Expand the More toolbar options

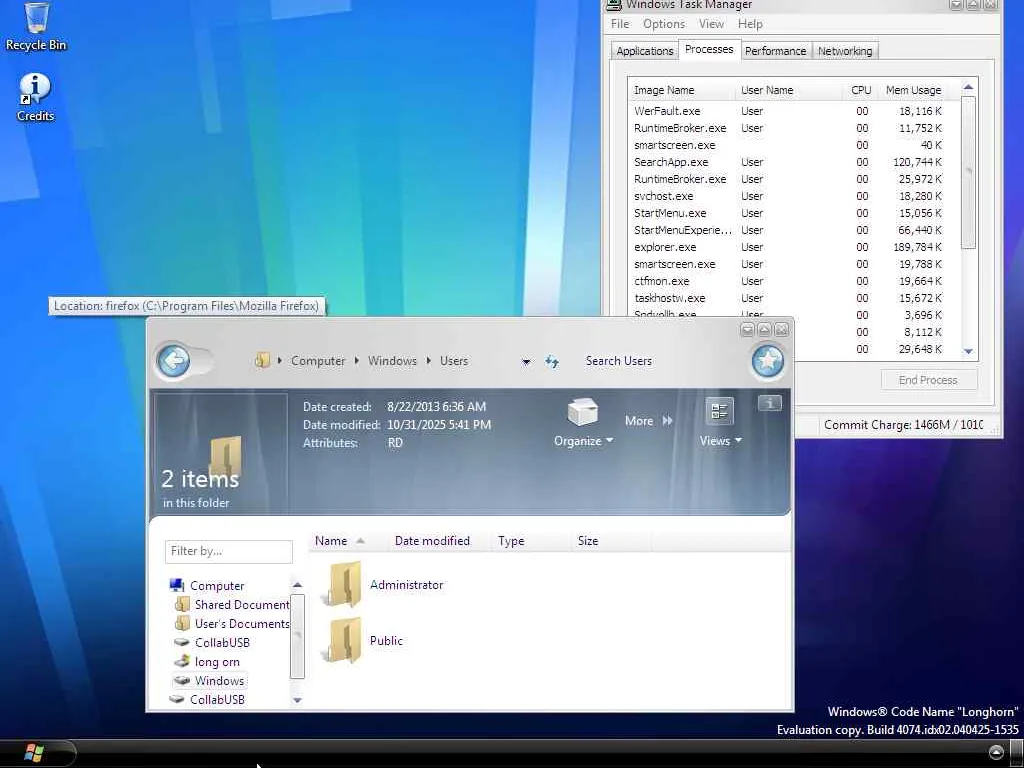coord(648,421)
